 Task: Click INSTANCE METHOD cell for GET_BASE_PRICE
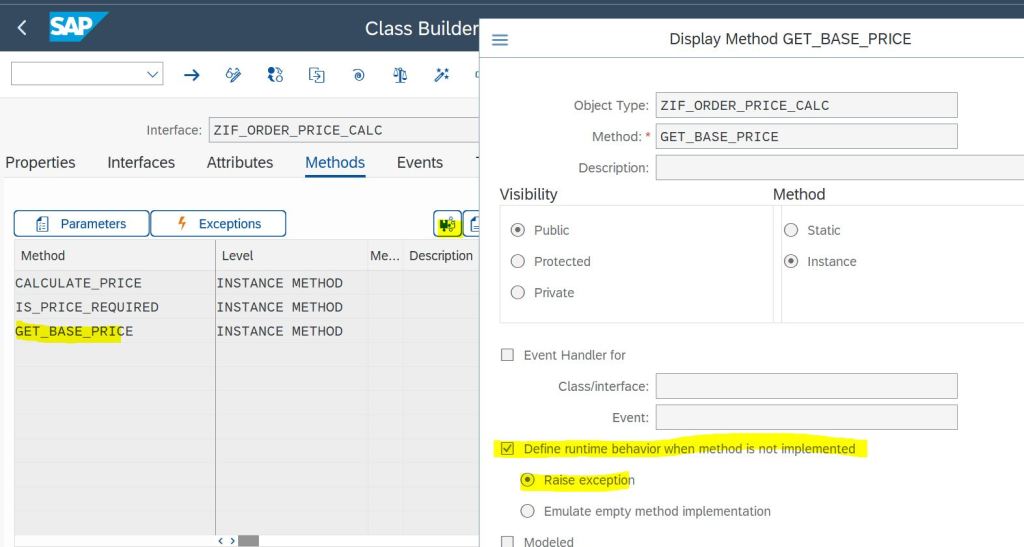(x=291, y=332)
